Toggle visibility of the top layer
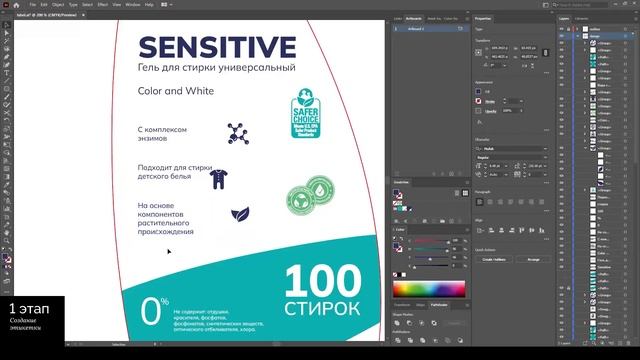This screenshot has width=640, height=360. 562,29
